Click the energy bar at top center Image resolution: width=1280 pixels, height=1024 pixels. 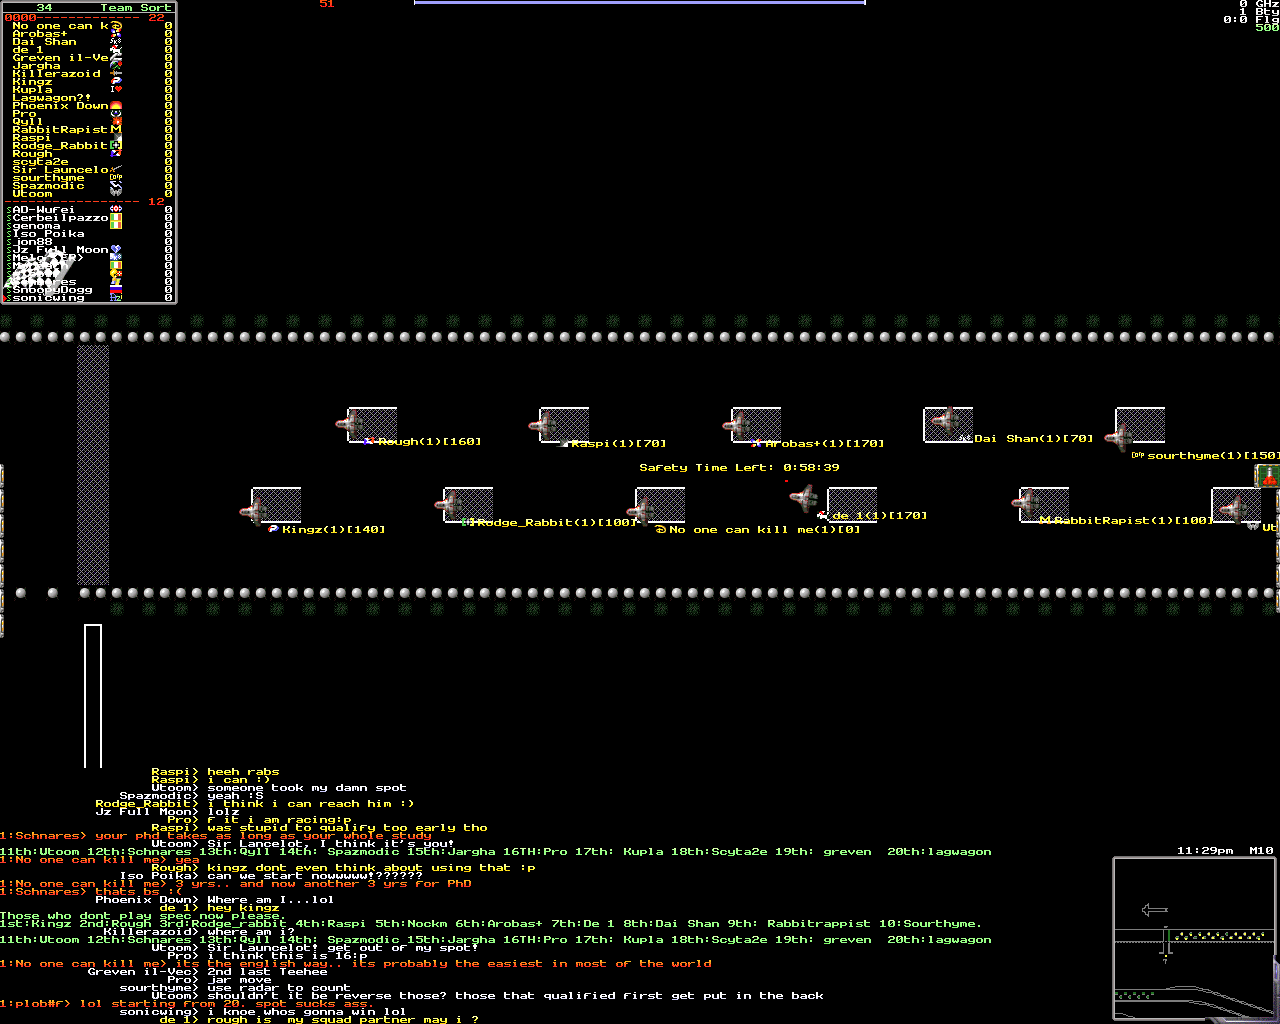coord(639,3)
